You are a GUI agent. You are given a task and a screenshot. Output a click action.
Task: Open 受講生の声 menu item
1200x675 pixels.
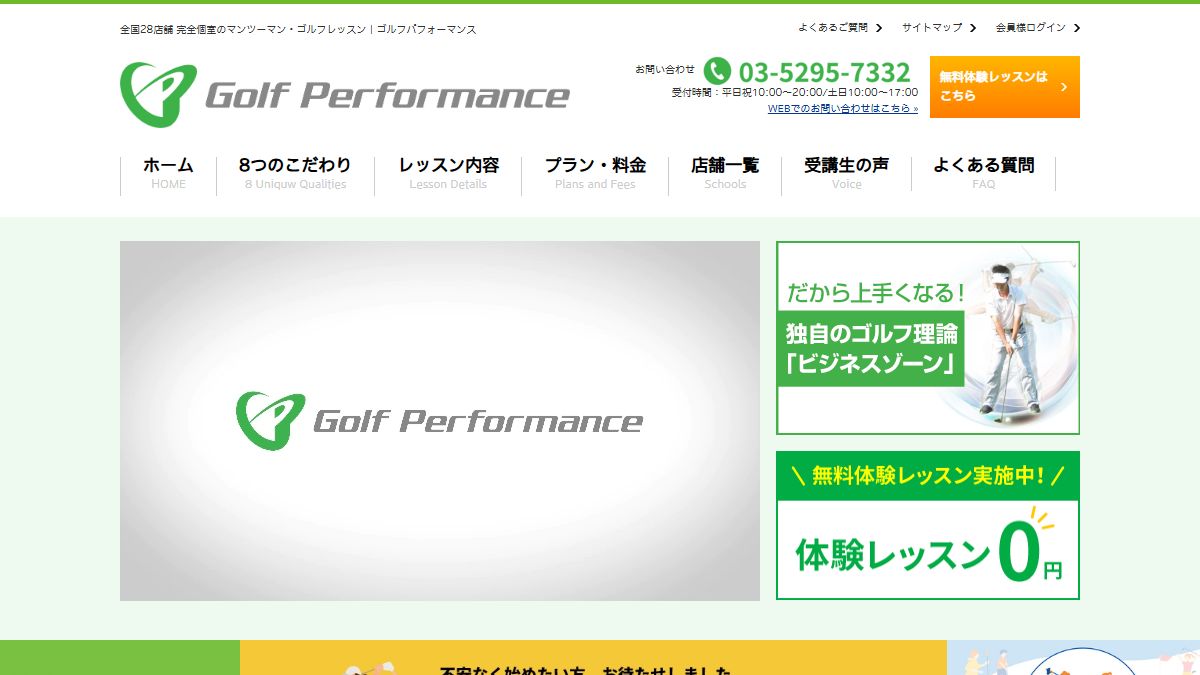click(846, 173)
